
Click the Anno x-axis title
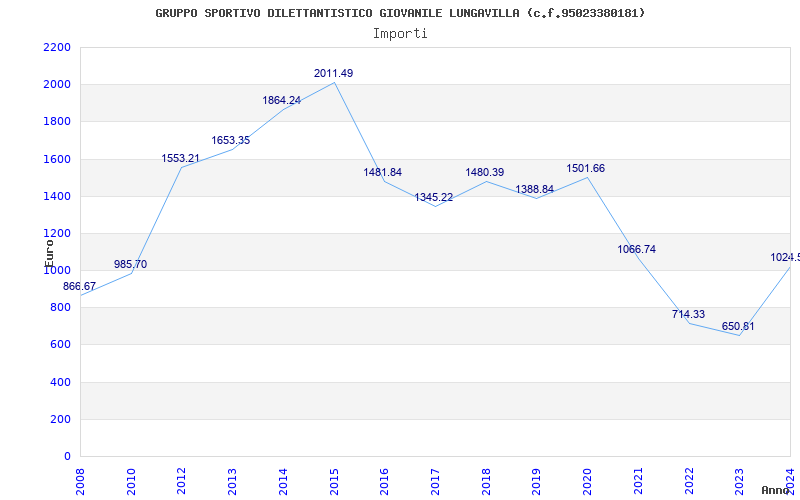click(x=776, y=490)
